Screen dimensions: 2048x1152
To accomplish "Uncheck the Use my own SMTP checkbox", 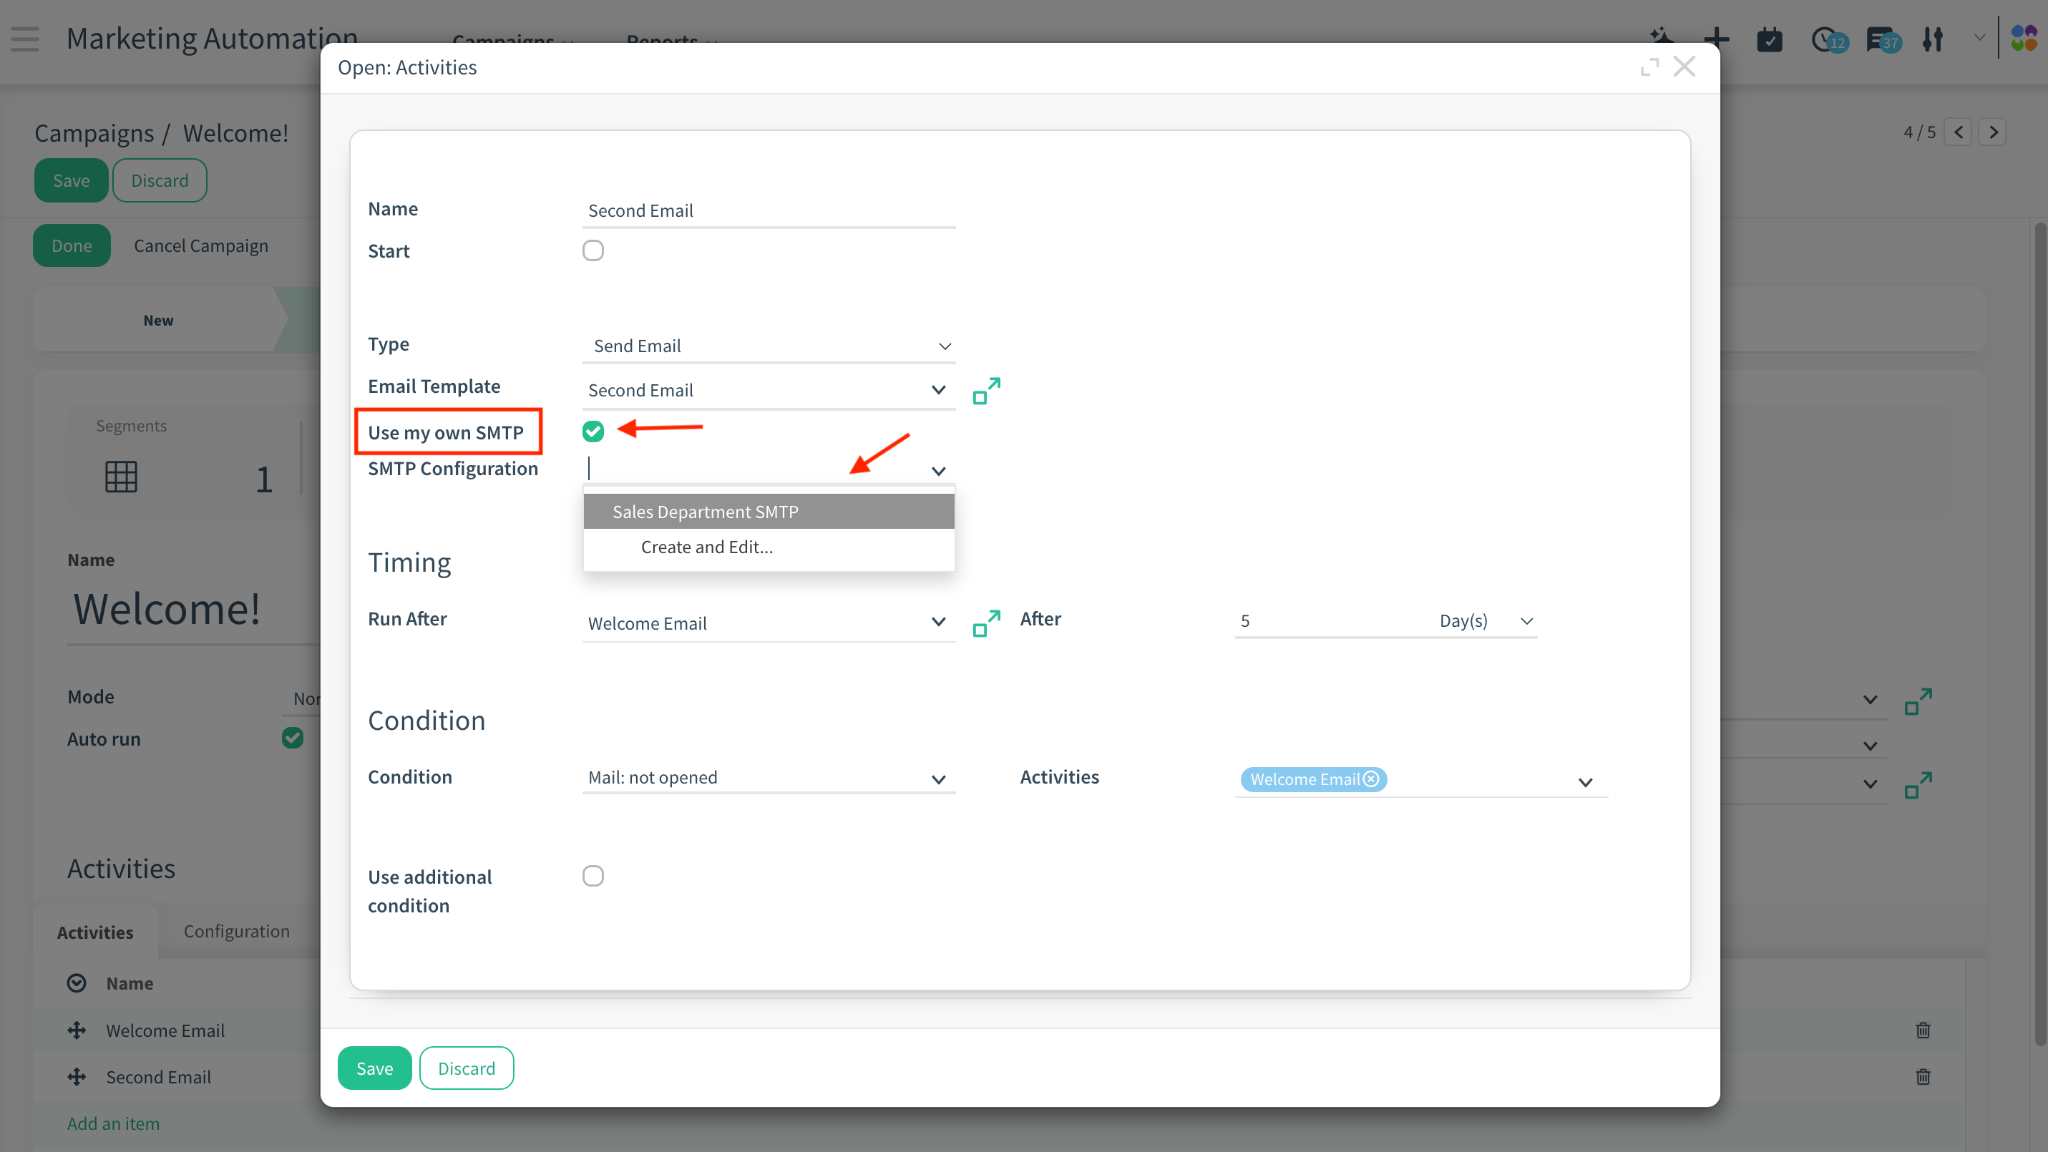I will pyautogui.click(x=593, y=431).
